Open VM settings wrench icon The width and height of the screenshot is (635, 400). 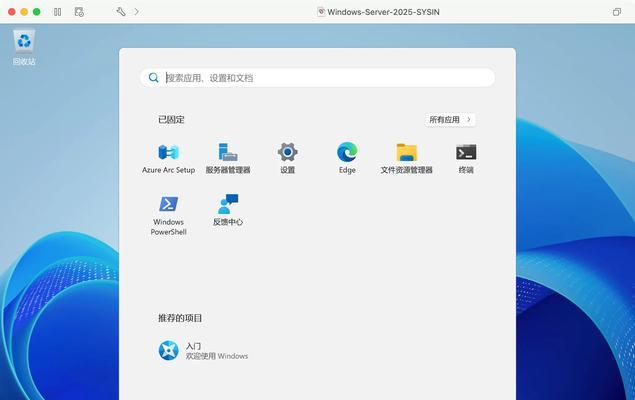121,12
